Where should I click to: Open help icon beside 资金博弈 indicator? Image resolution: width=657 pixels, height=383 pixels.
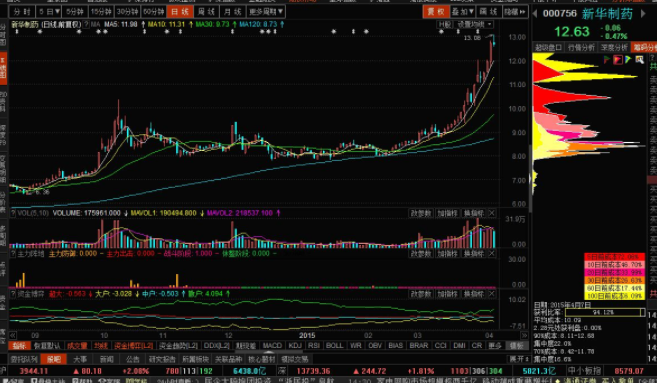click(13, 294)
